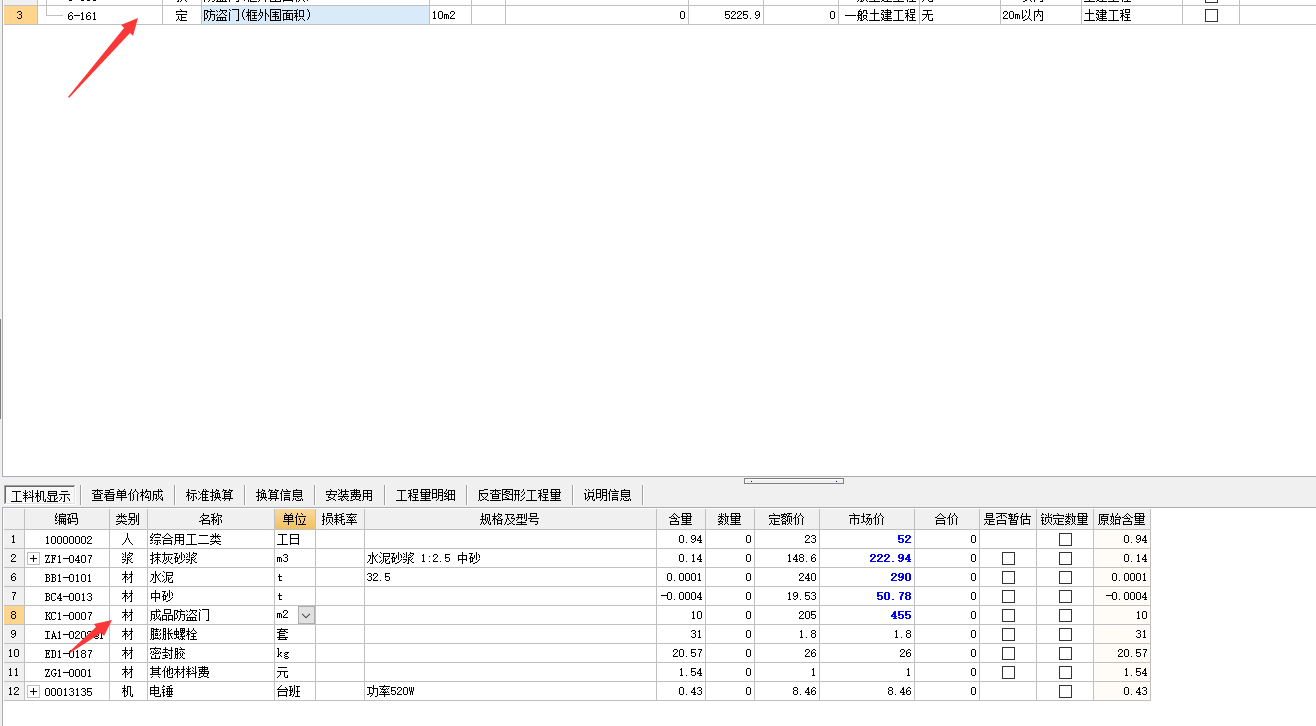Click the 类别 column header
Image resolution: width=1316 pixels, height=726 pixels.
[x=127, y=520]
